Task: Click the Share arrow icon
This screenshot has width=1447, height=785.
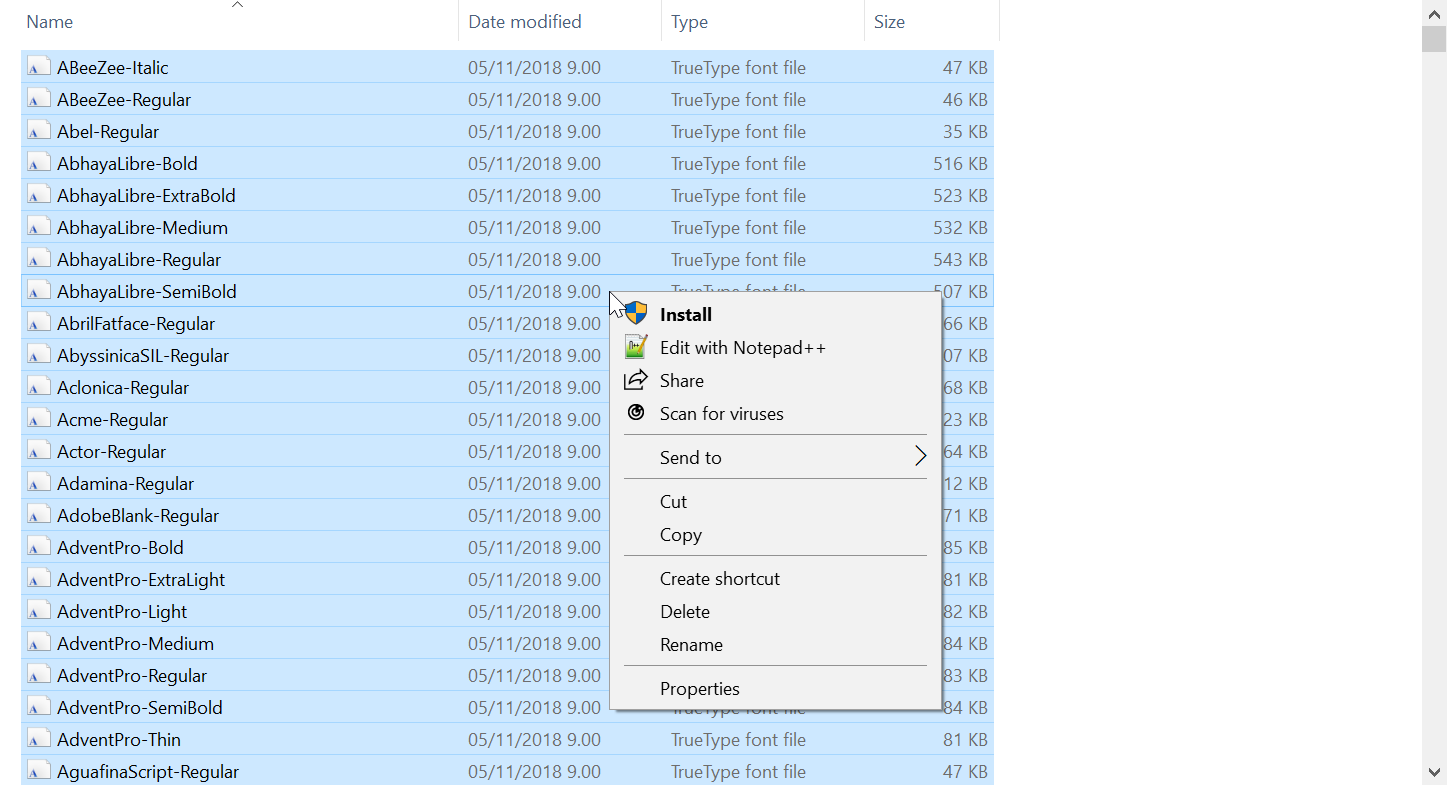Action: 636,380
